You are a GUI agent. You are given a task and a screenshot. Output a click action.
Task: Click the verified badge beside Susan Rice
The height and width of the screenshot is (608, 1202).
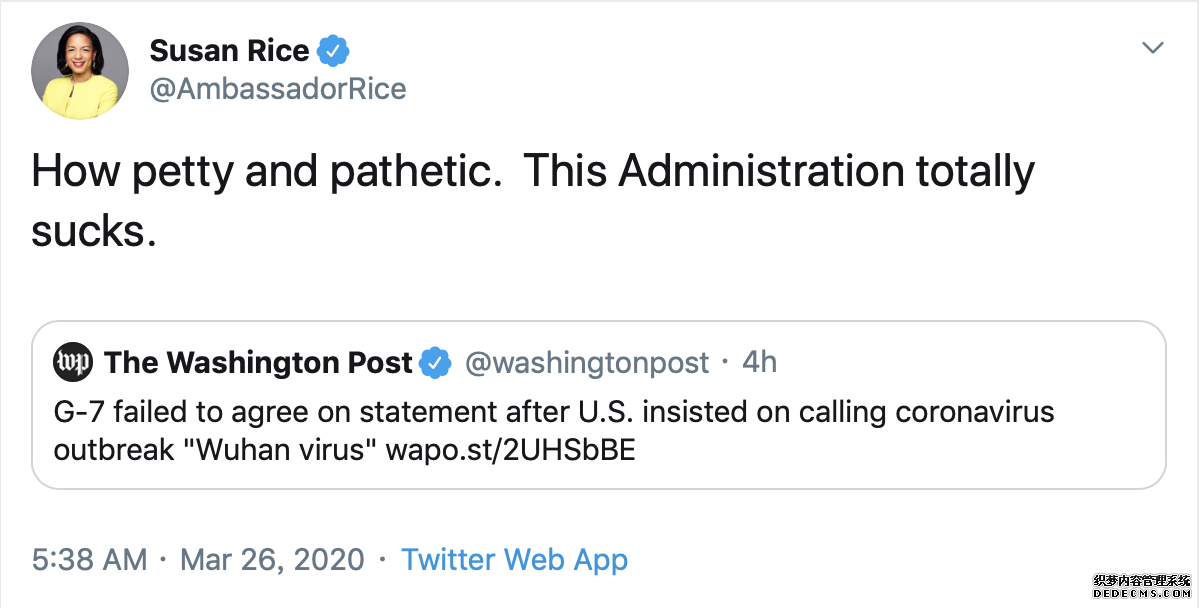(x=333, y=50)
